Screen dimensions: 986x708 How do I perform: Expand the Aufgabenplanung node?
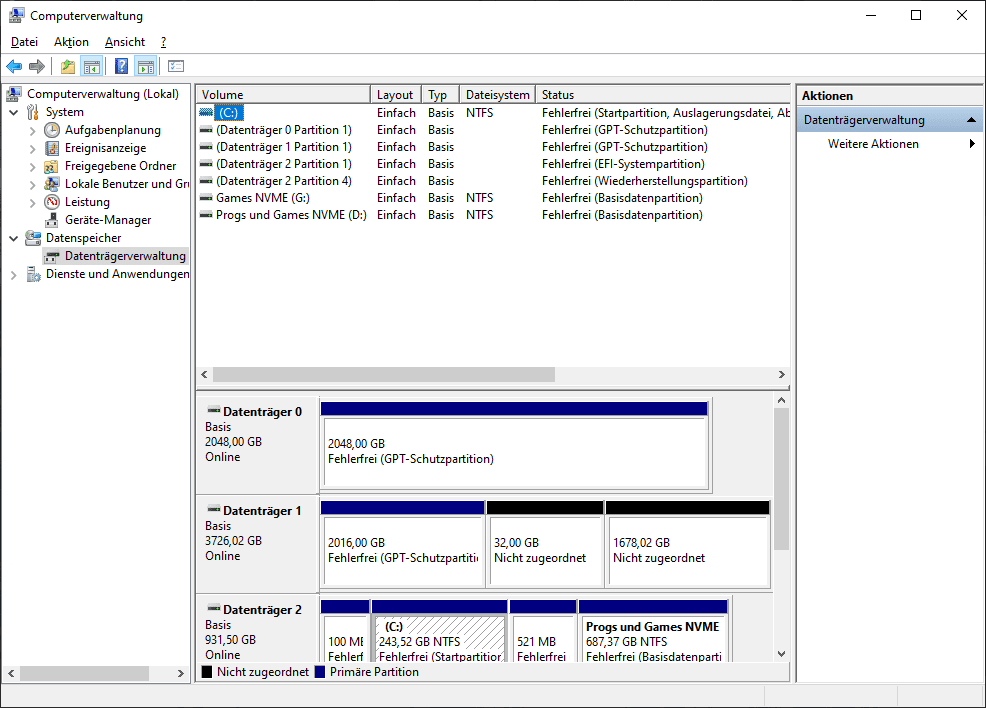(33, 131)
